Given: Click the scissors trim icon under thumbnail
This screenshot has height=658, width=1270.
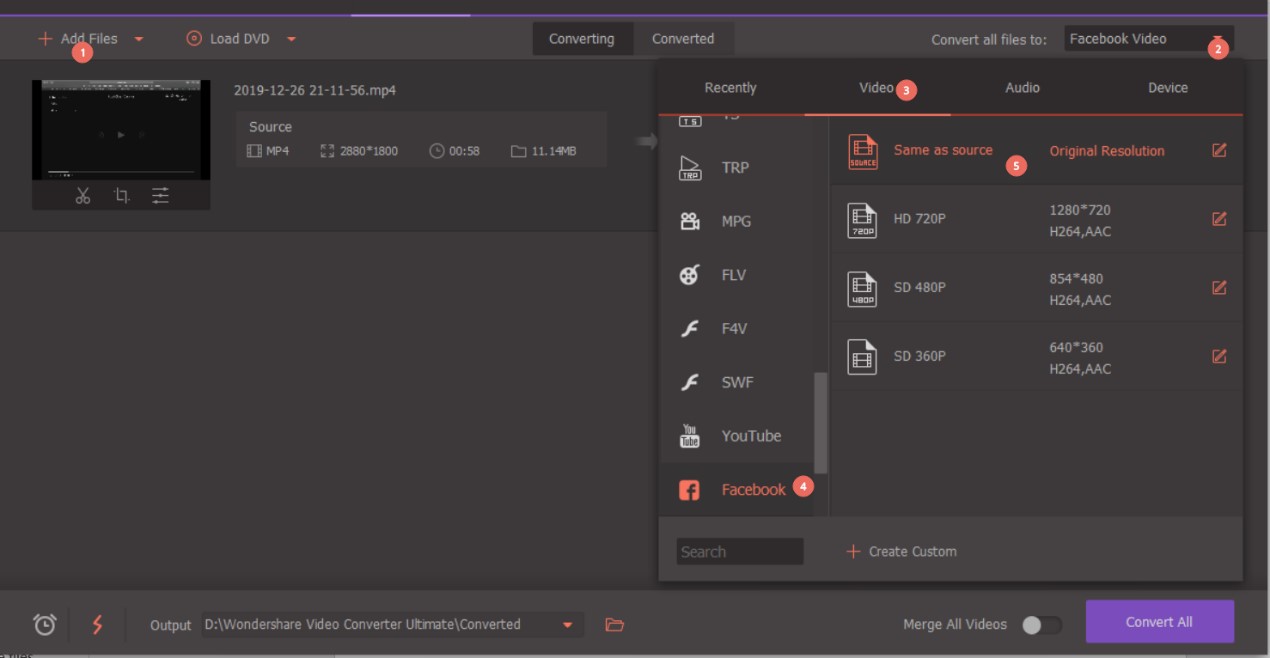Looking at the screenshot, I should (x=83, y=196).
